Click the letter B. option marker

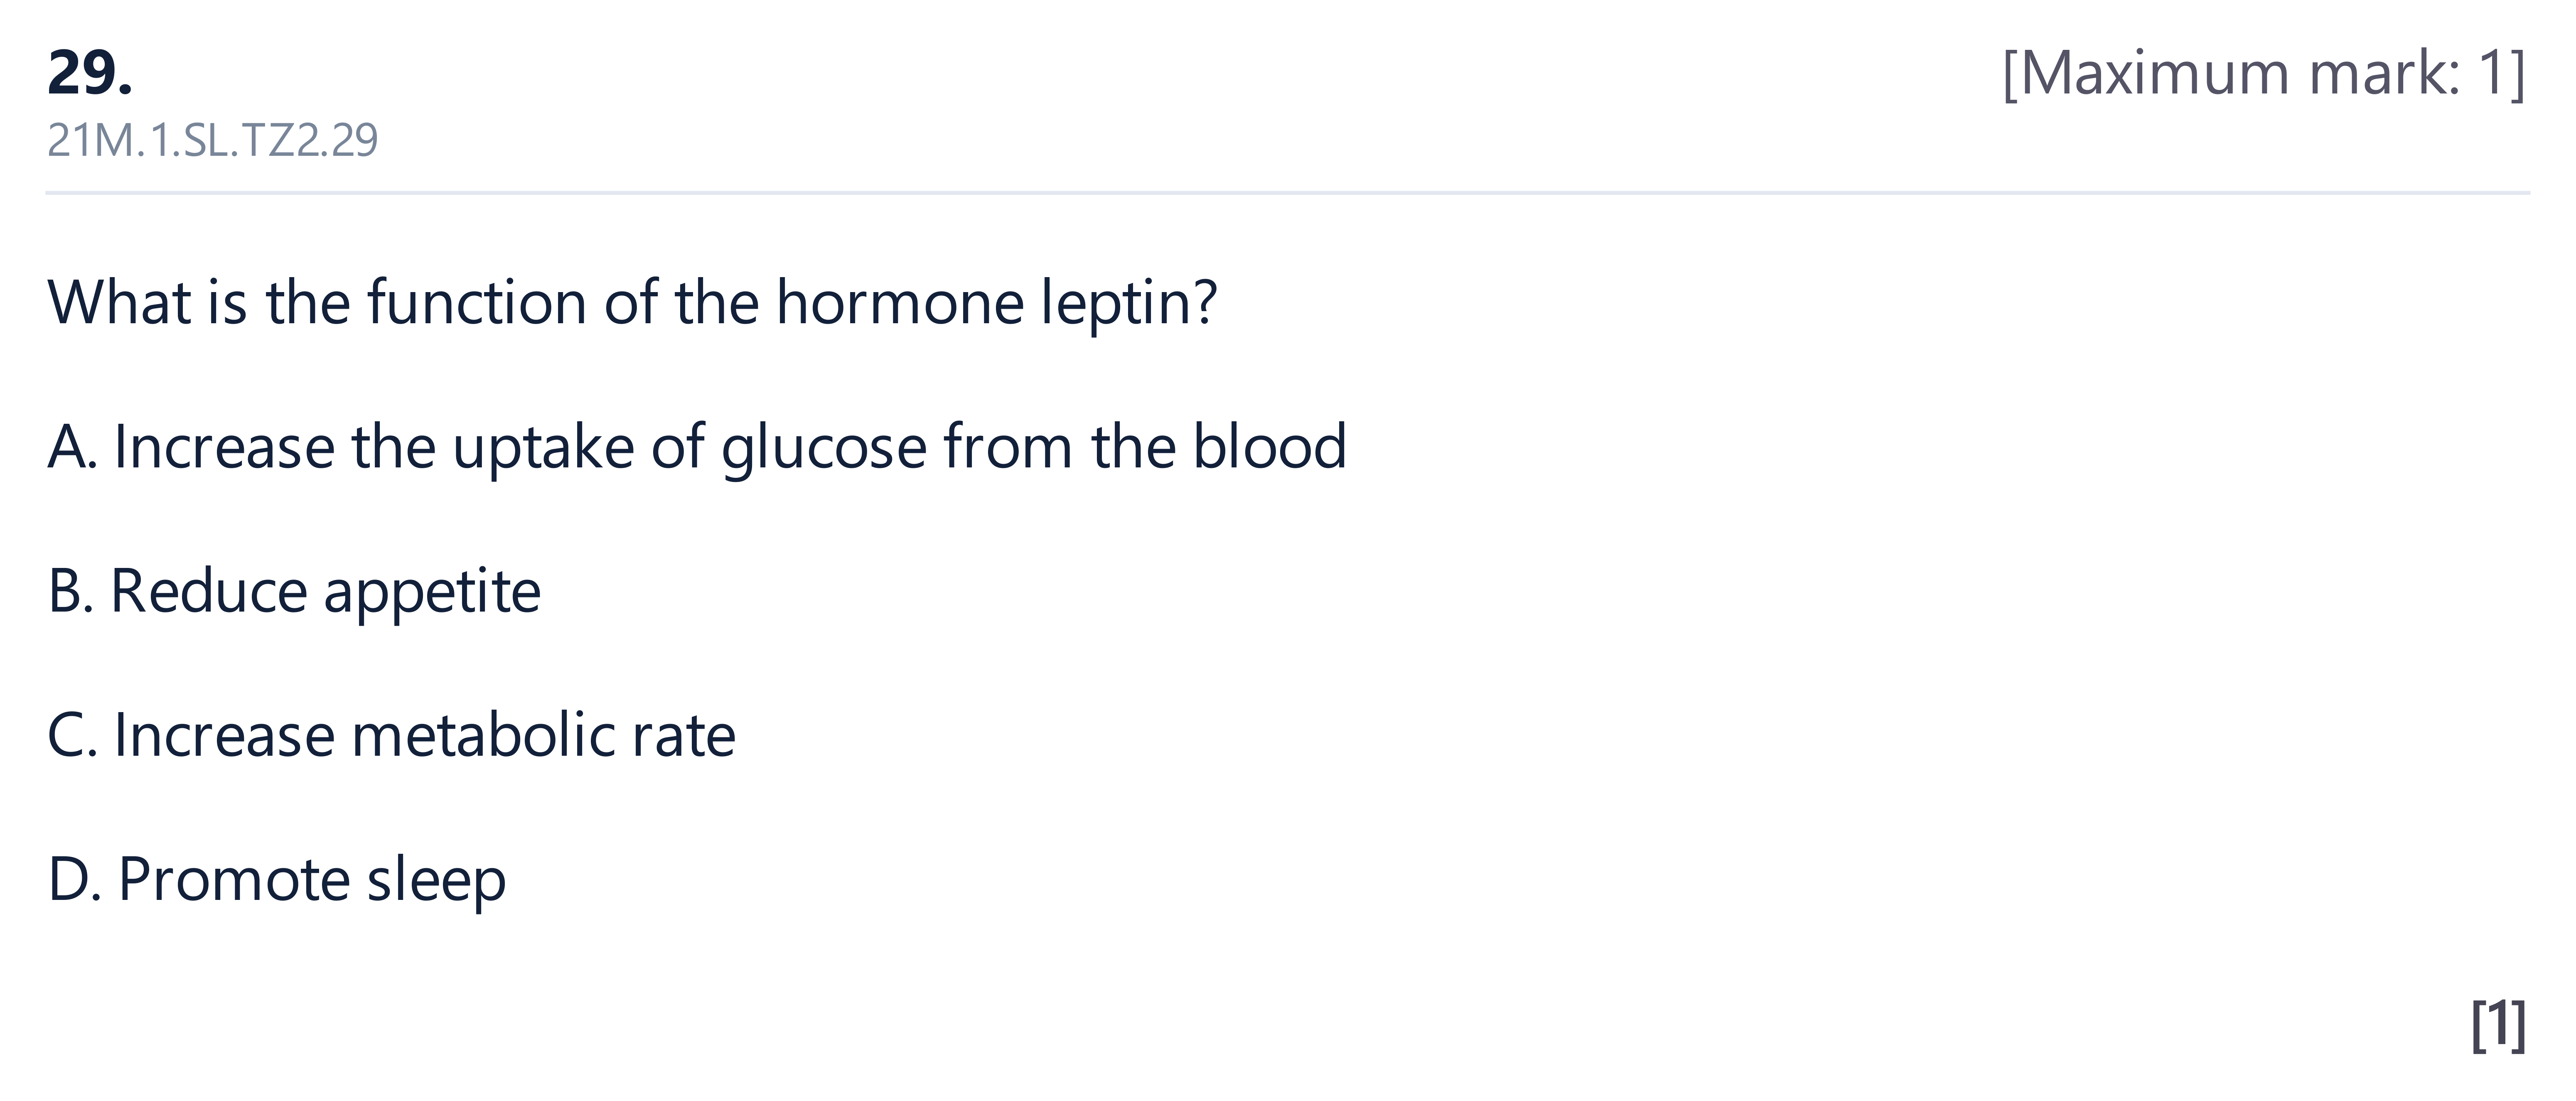pos(70,591)
